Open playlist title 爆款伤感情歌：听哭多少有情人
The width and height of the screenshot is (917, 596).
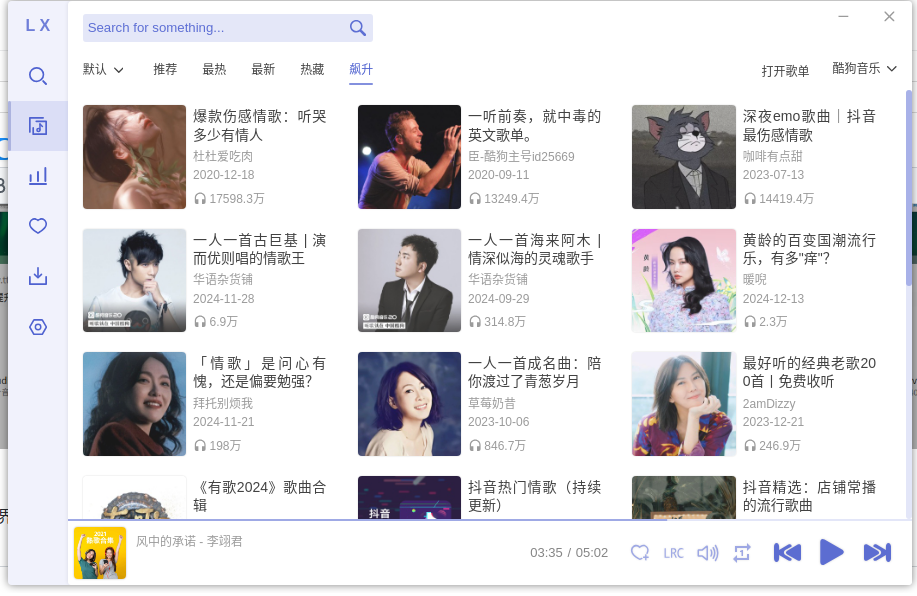click(x=260, y=126)
